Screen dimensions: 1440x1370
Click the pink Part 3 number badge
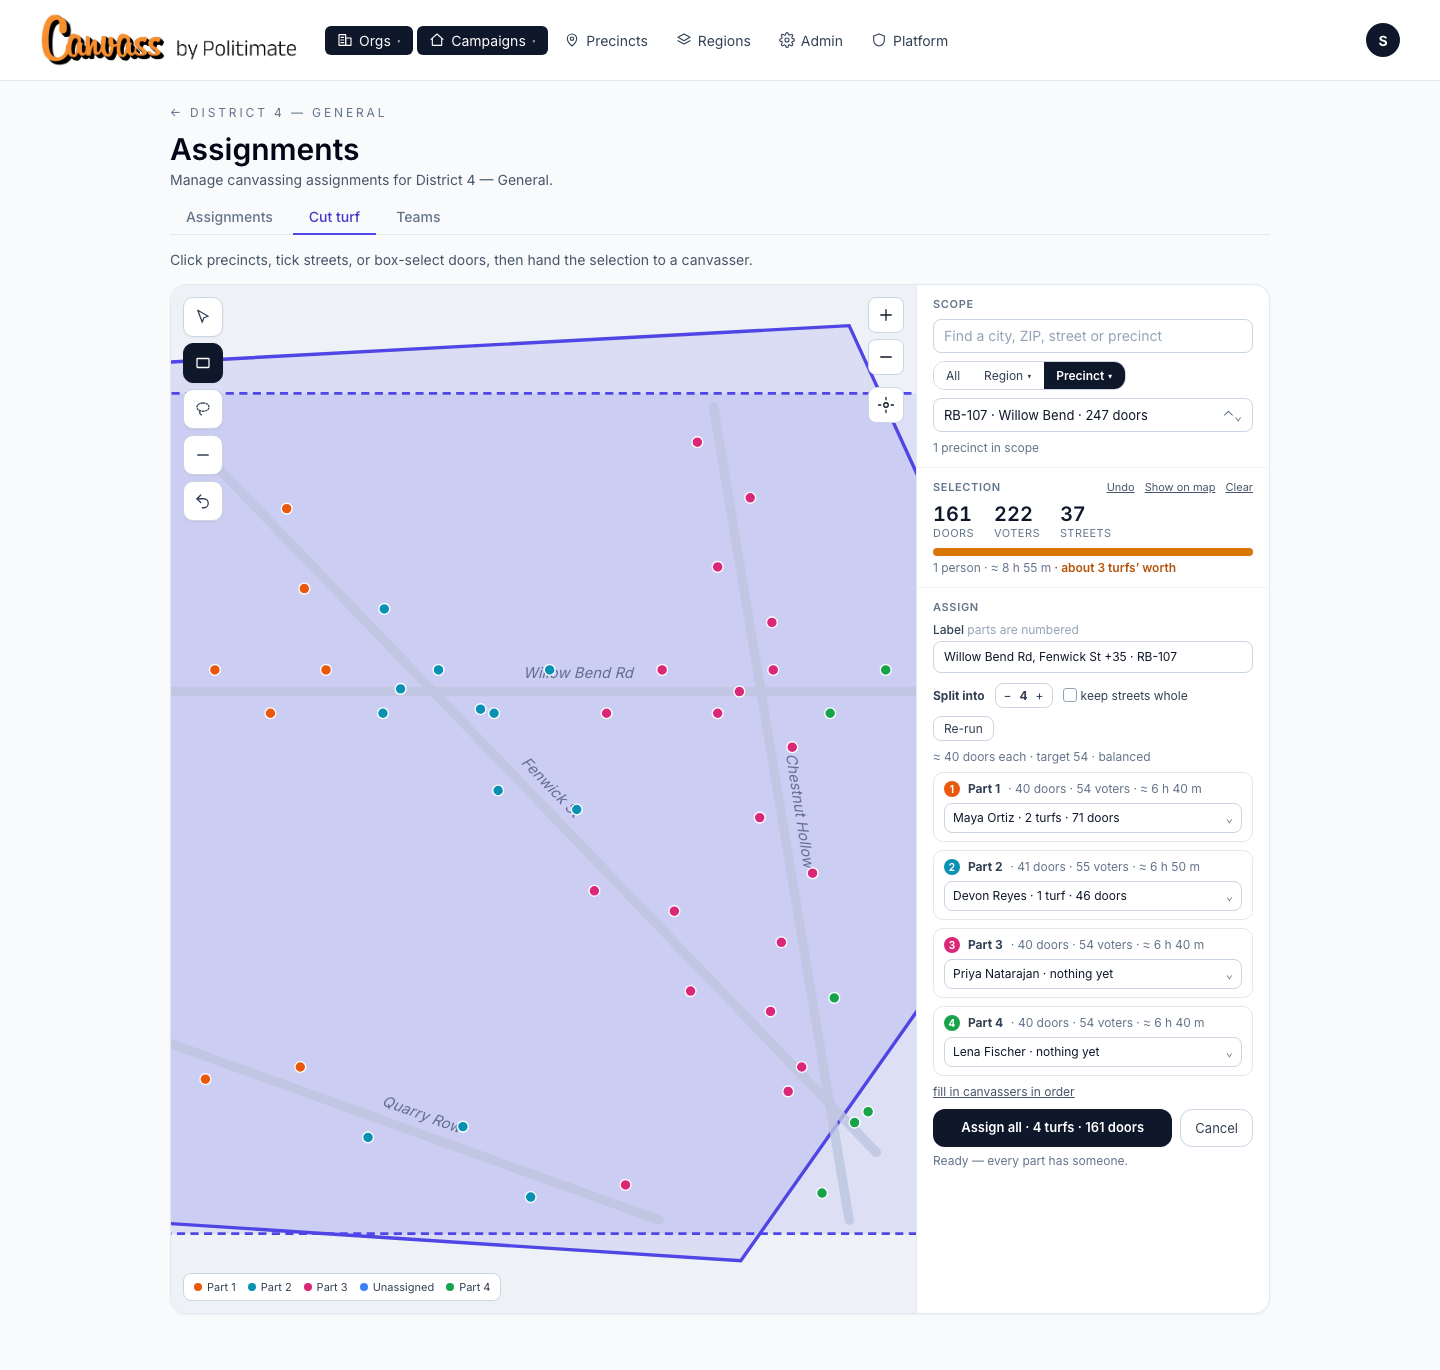click(952, 945)
